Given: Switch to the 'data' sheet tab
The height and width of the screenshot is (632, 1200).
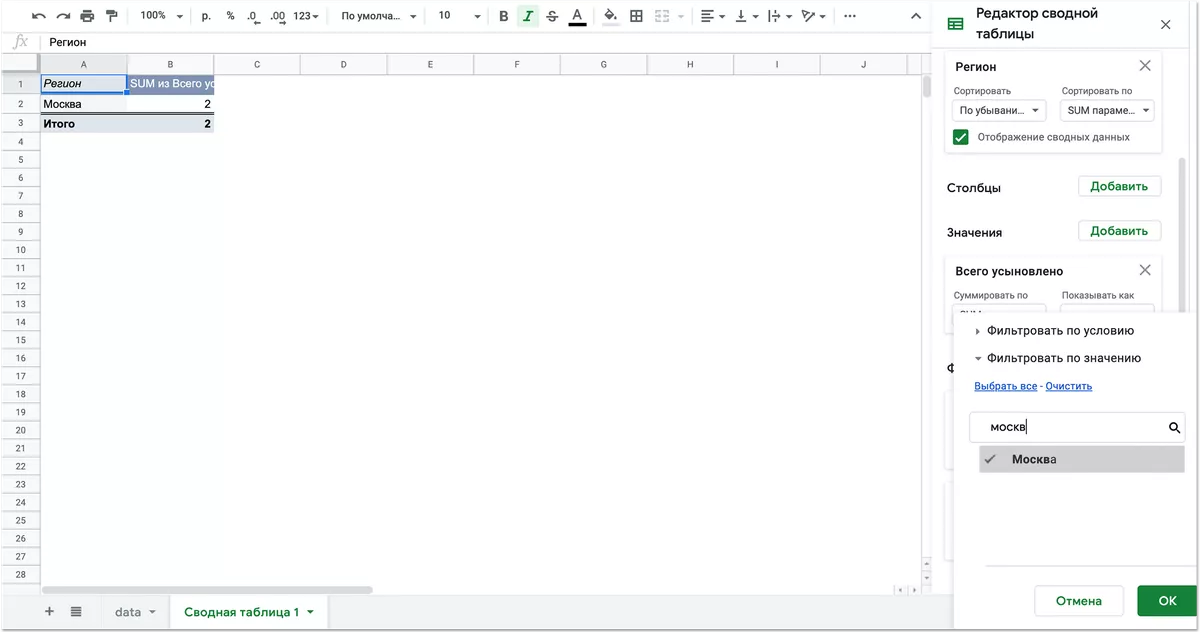Looking at the screenshot, I should coord(128,612).
